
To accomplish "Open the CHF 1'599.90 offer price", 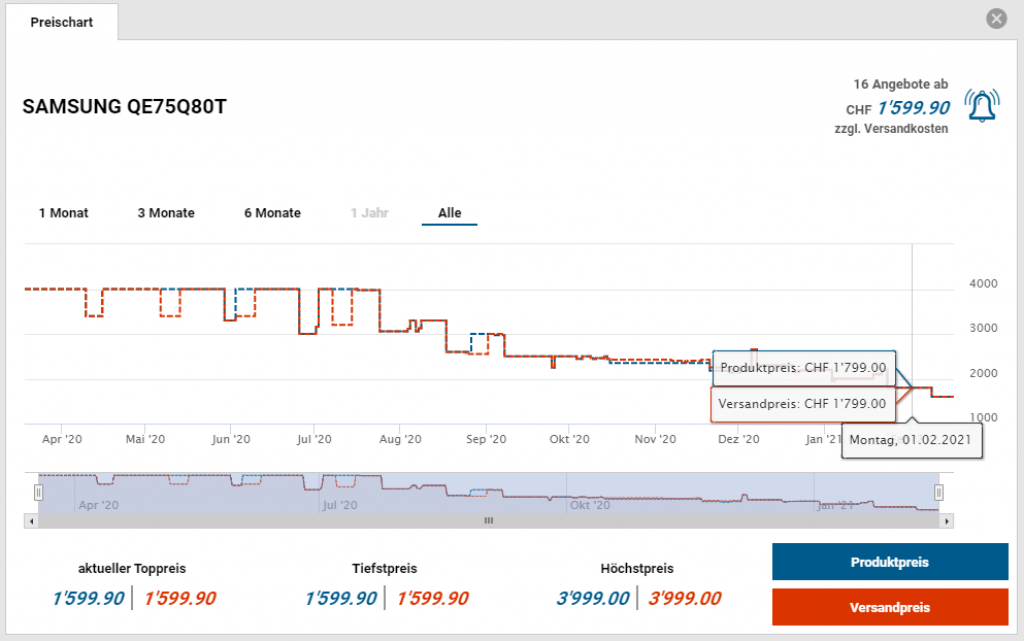I will (x=913, y=108).
